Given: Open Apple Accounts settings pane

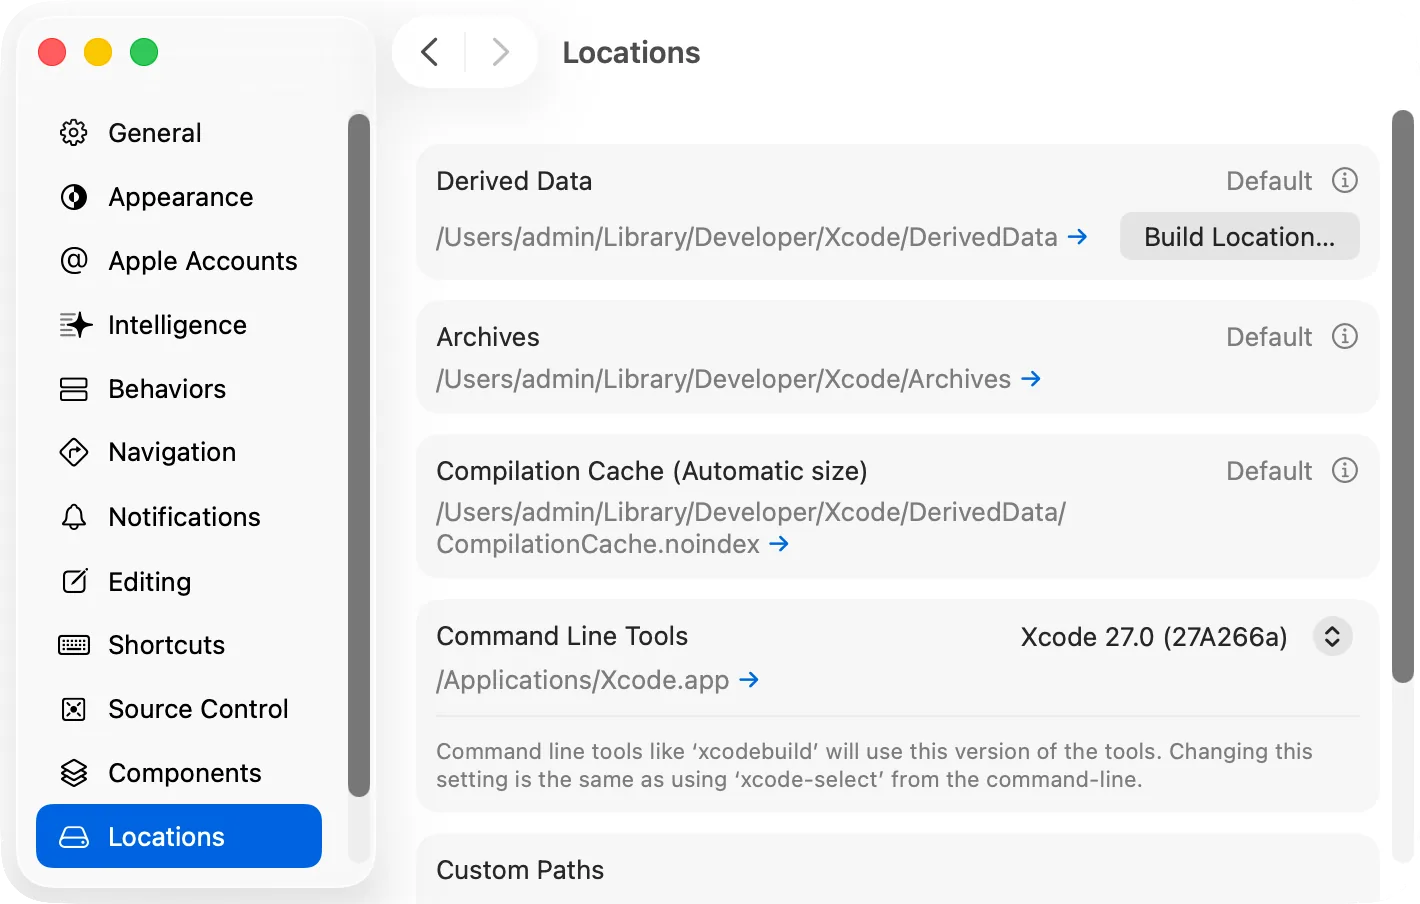Looking at the screenshot, I should click(x=179, y=261).
